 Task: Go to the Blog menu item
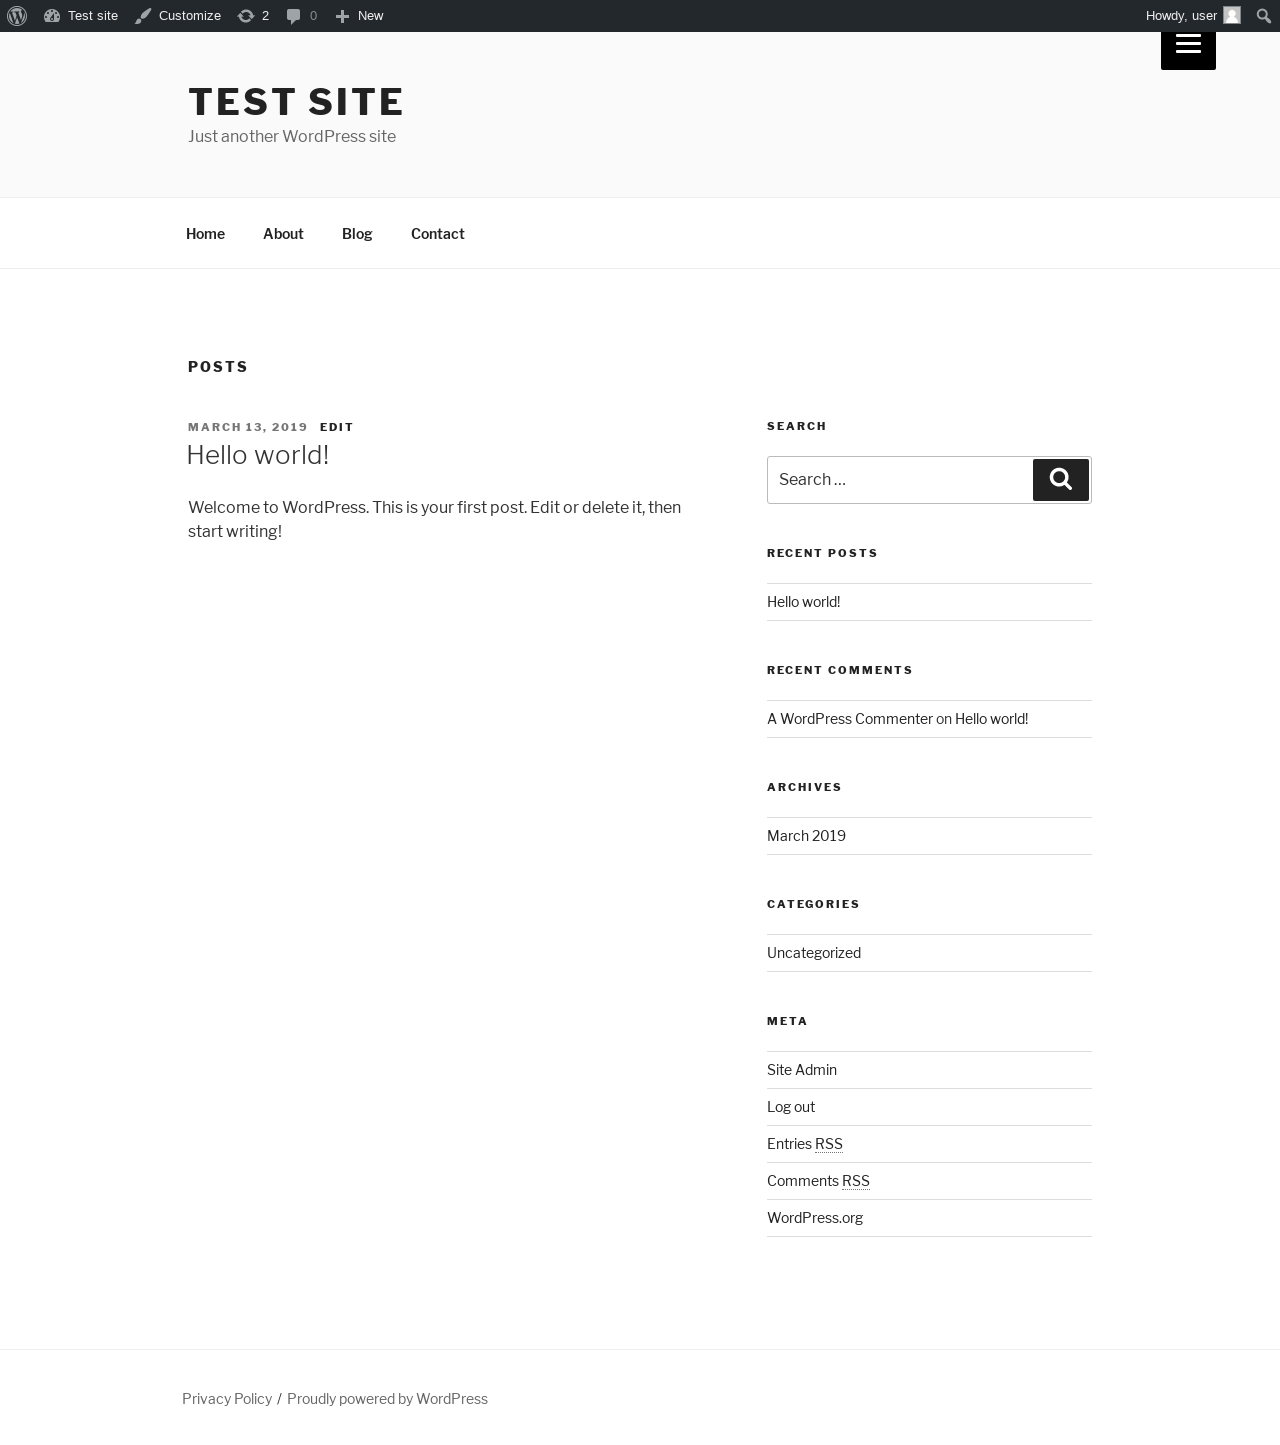(357, 234)
